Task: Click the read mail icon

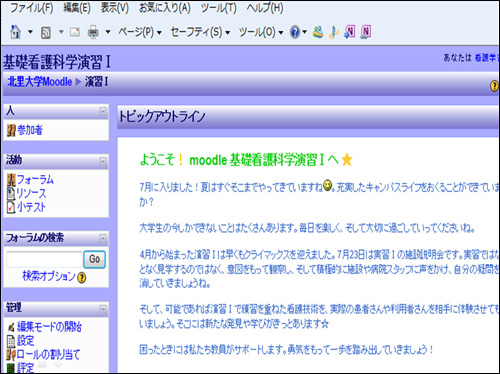Action: (x=75, y=32)
